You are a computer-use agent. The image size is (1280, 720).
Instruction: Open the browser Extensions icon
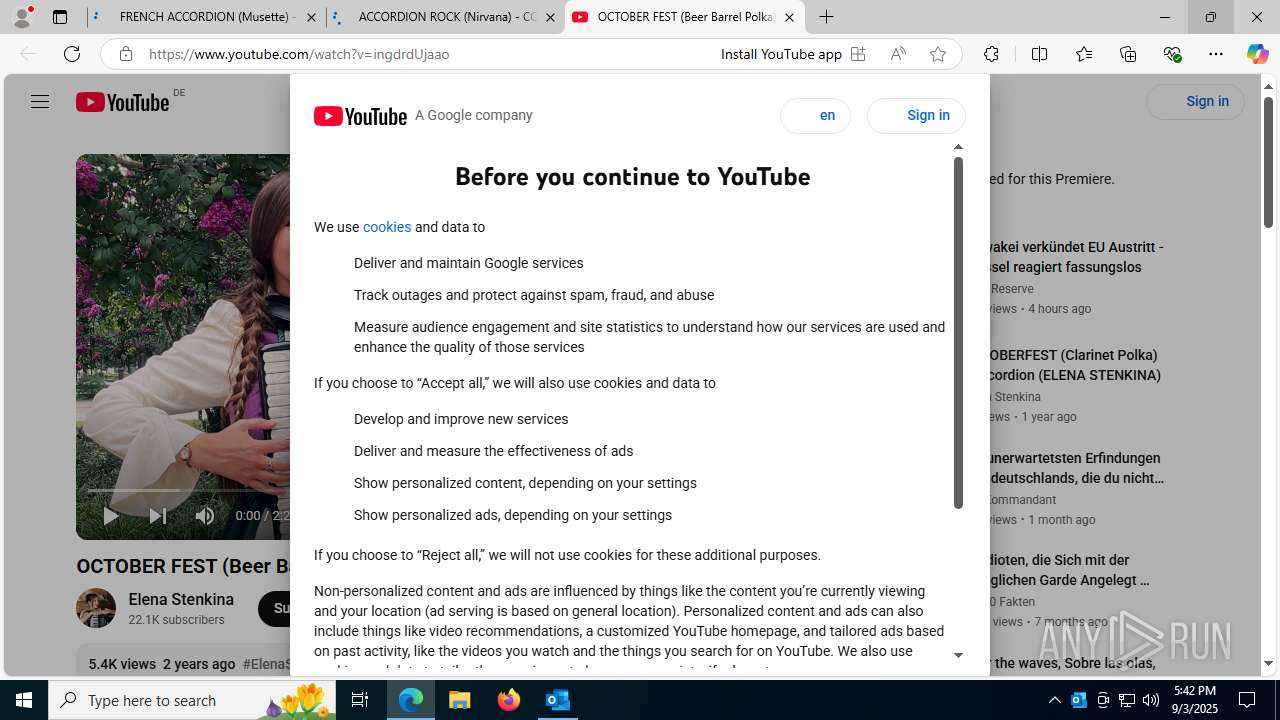[991, 54]
